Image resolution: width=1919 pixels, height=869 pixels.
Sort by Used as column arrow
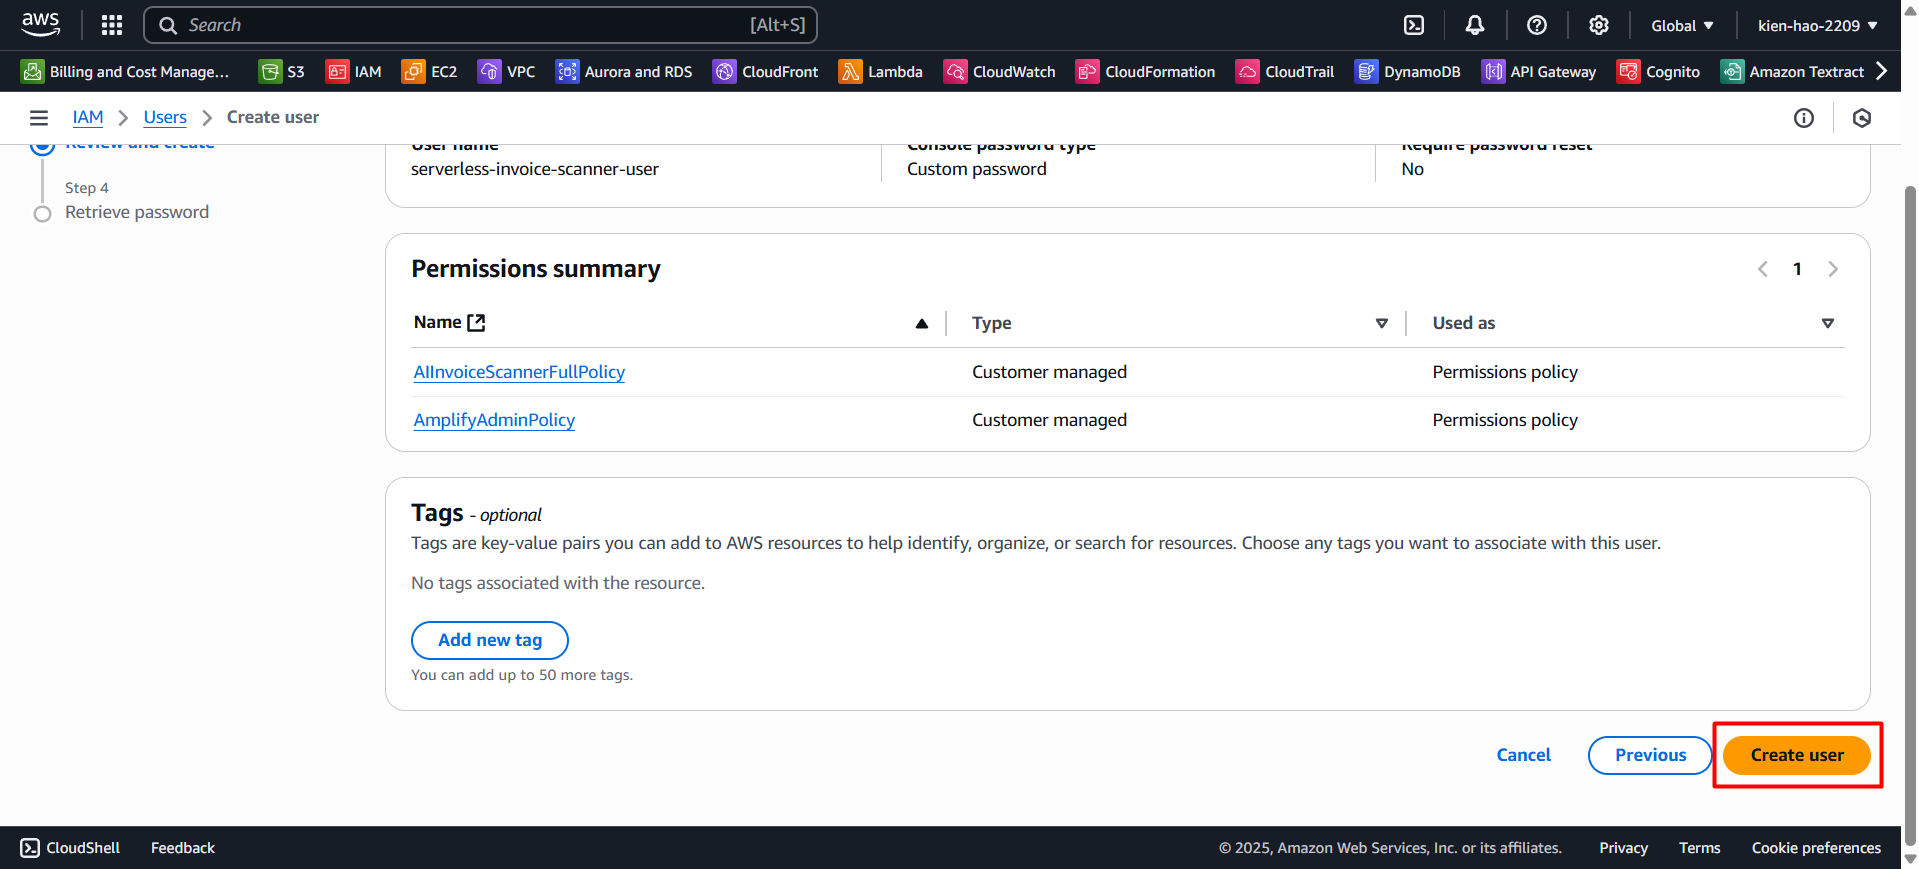tap(1828, 323)
